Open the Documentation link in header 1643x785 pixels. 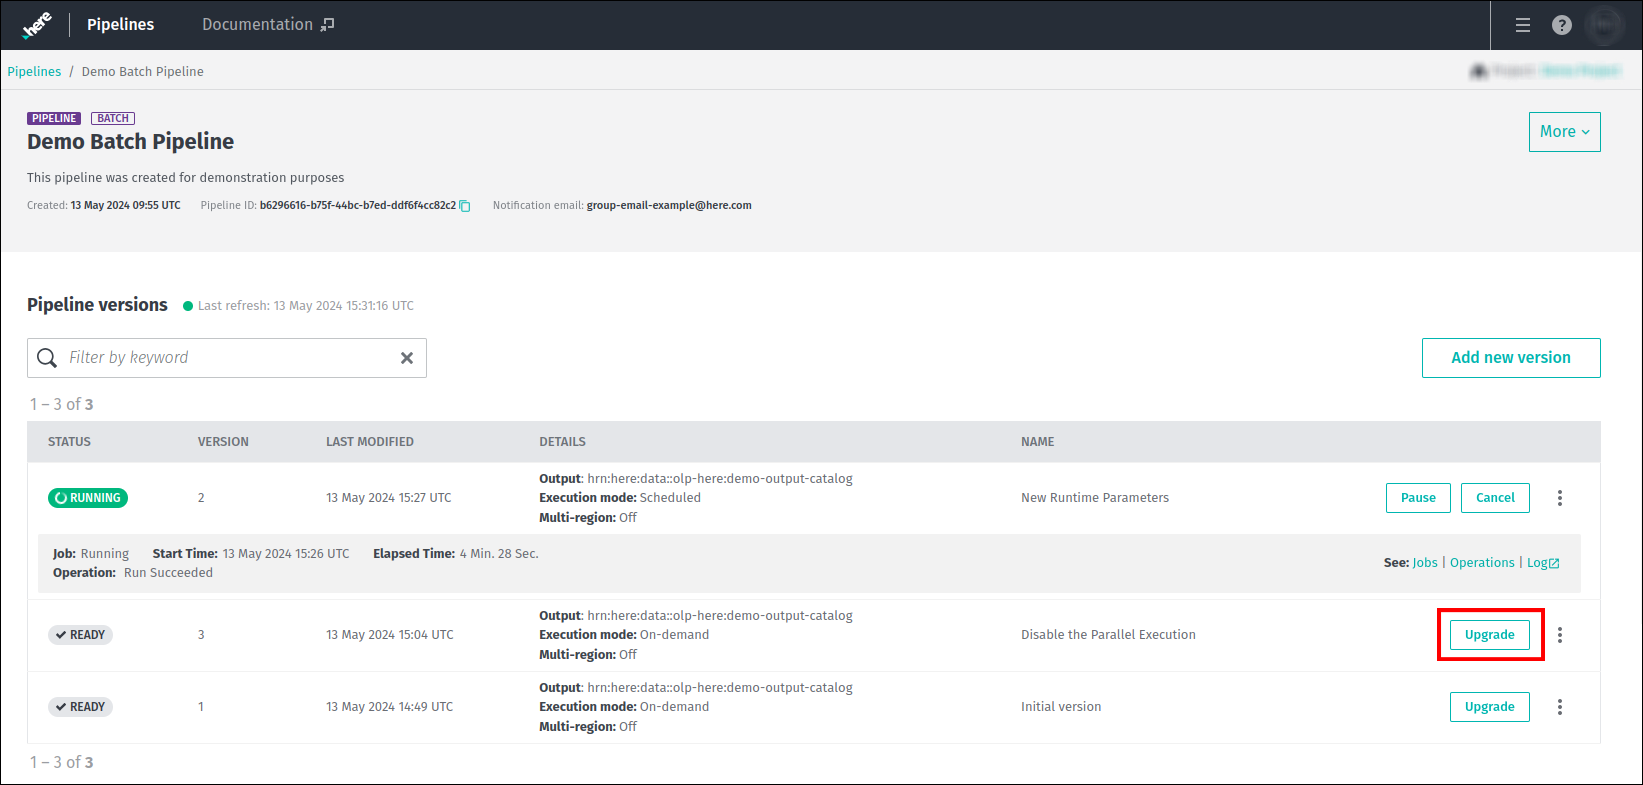pyautogui.click(x=268, y=25)
